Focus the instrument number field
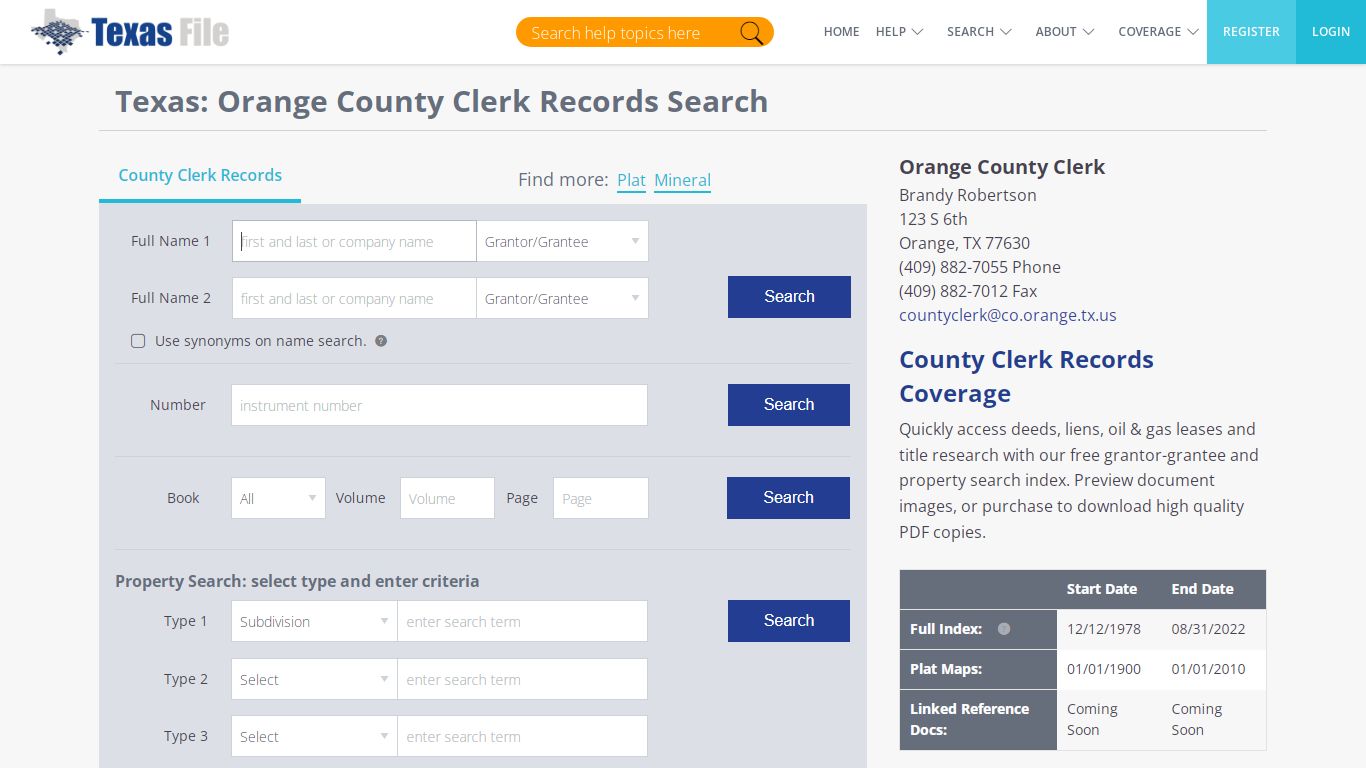Screen dimensions: 1366x768 439,405
